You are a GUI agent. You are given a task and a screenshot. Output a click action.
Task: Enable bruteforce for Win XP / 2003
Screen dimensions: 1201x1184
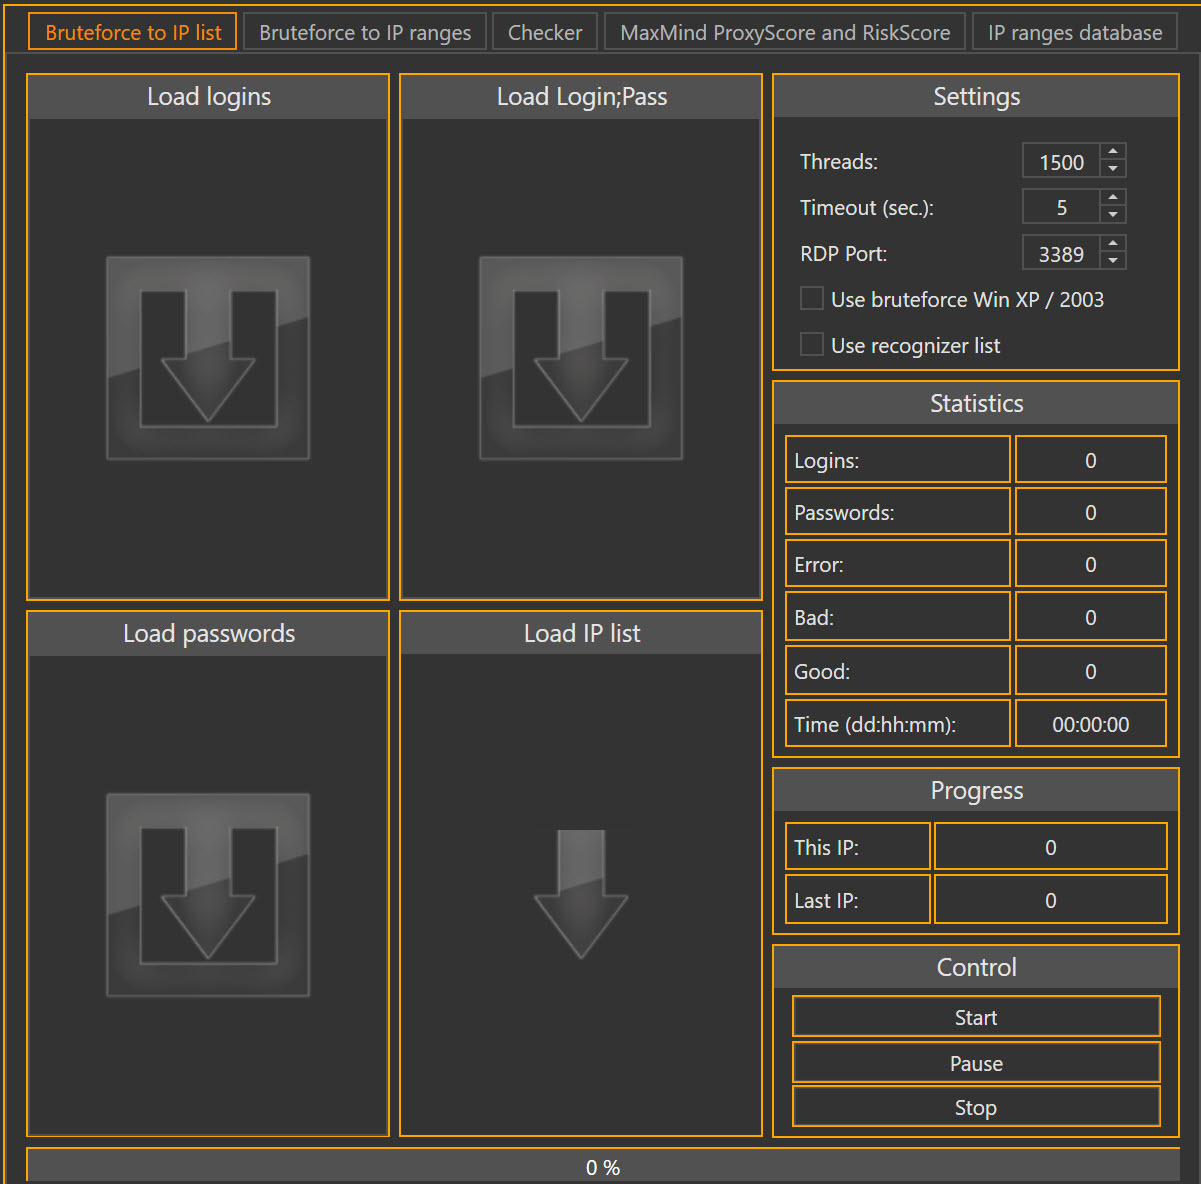[811, 298]
